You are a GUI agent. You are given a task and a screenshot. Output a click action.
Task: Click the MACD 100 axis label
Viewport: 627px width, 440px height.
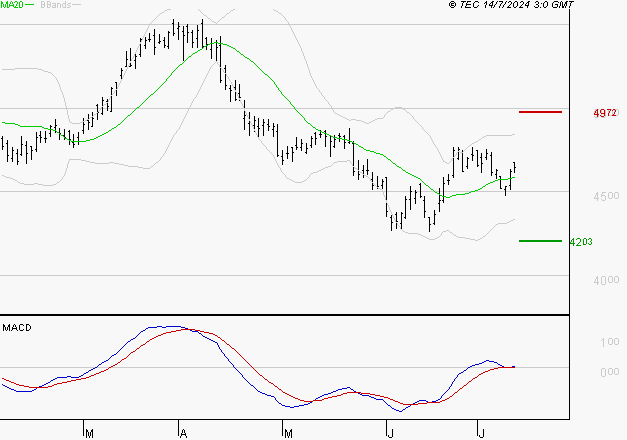tap(609, 342)
